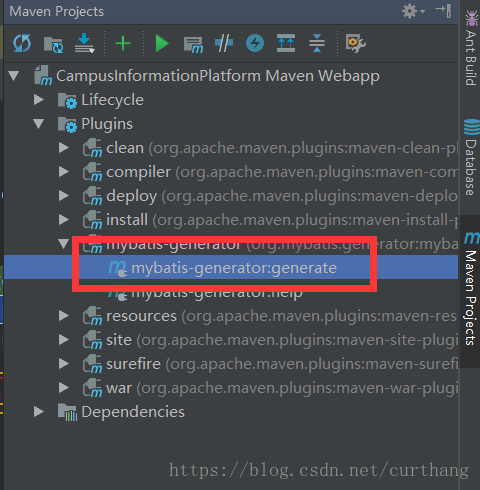Select the deploy plugin row

tap(231, 196)
